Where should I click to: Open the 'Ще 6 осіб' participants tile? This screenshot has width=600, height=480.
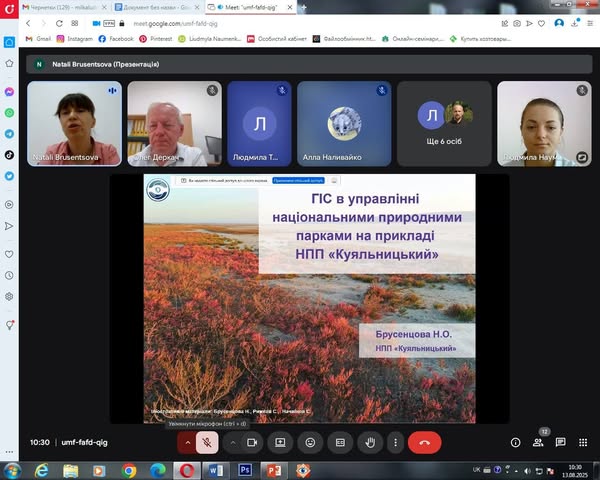[x=444, y=124]
